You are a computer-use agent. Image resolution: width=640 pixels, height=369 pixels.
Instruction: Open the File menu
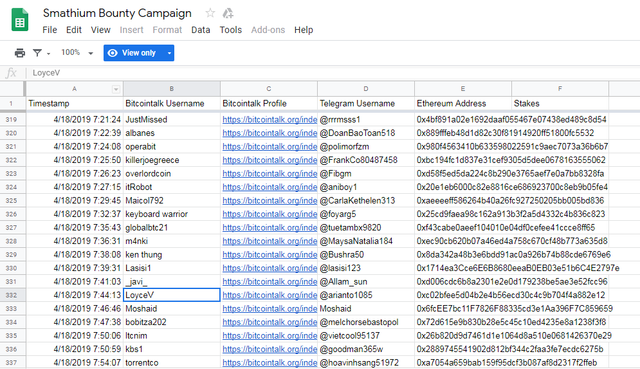pyautogui.click(x=49, y=30)
